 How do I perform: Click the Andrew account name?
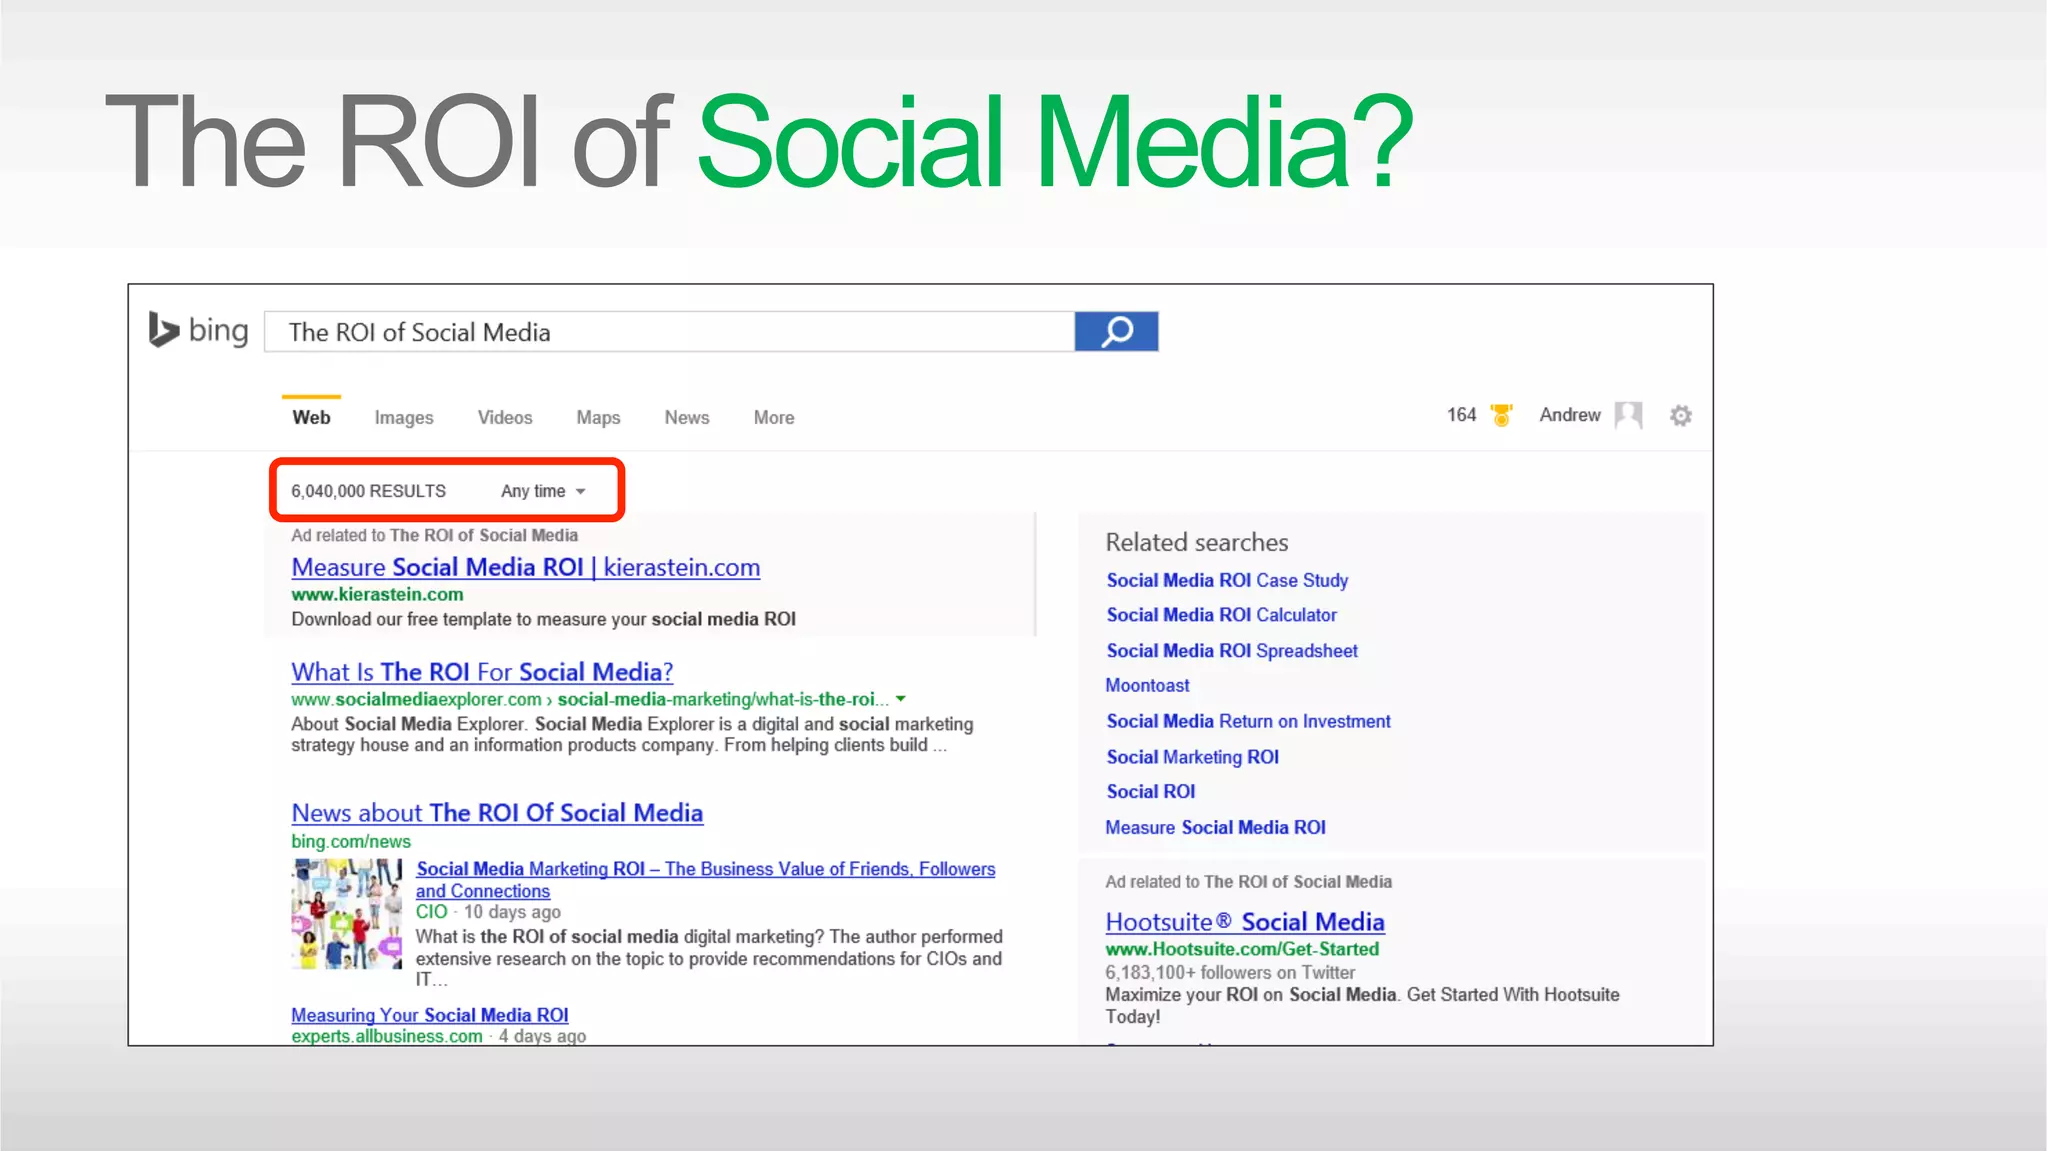tap(1569, 415)
